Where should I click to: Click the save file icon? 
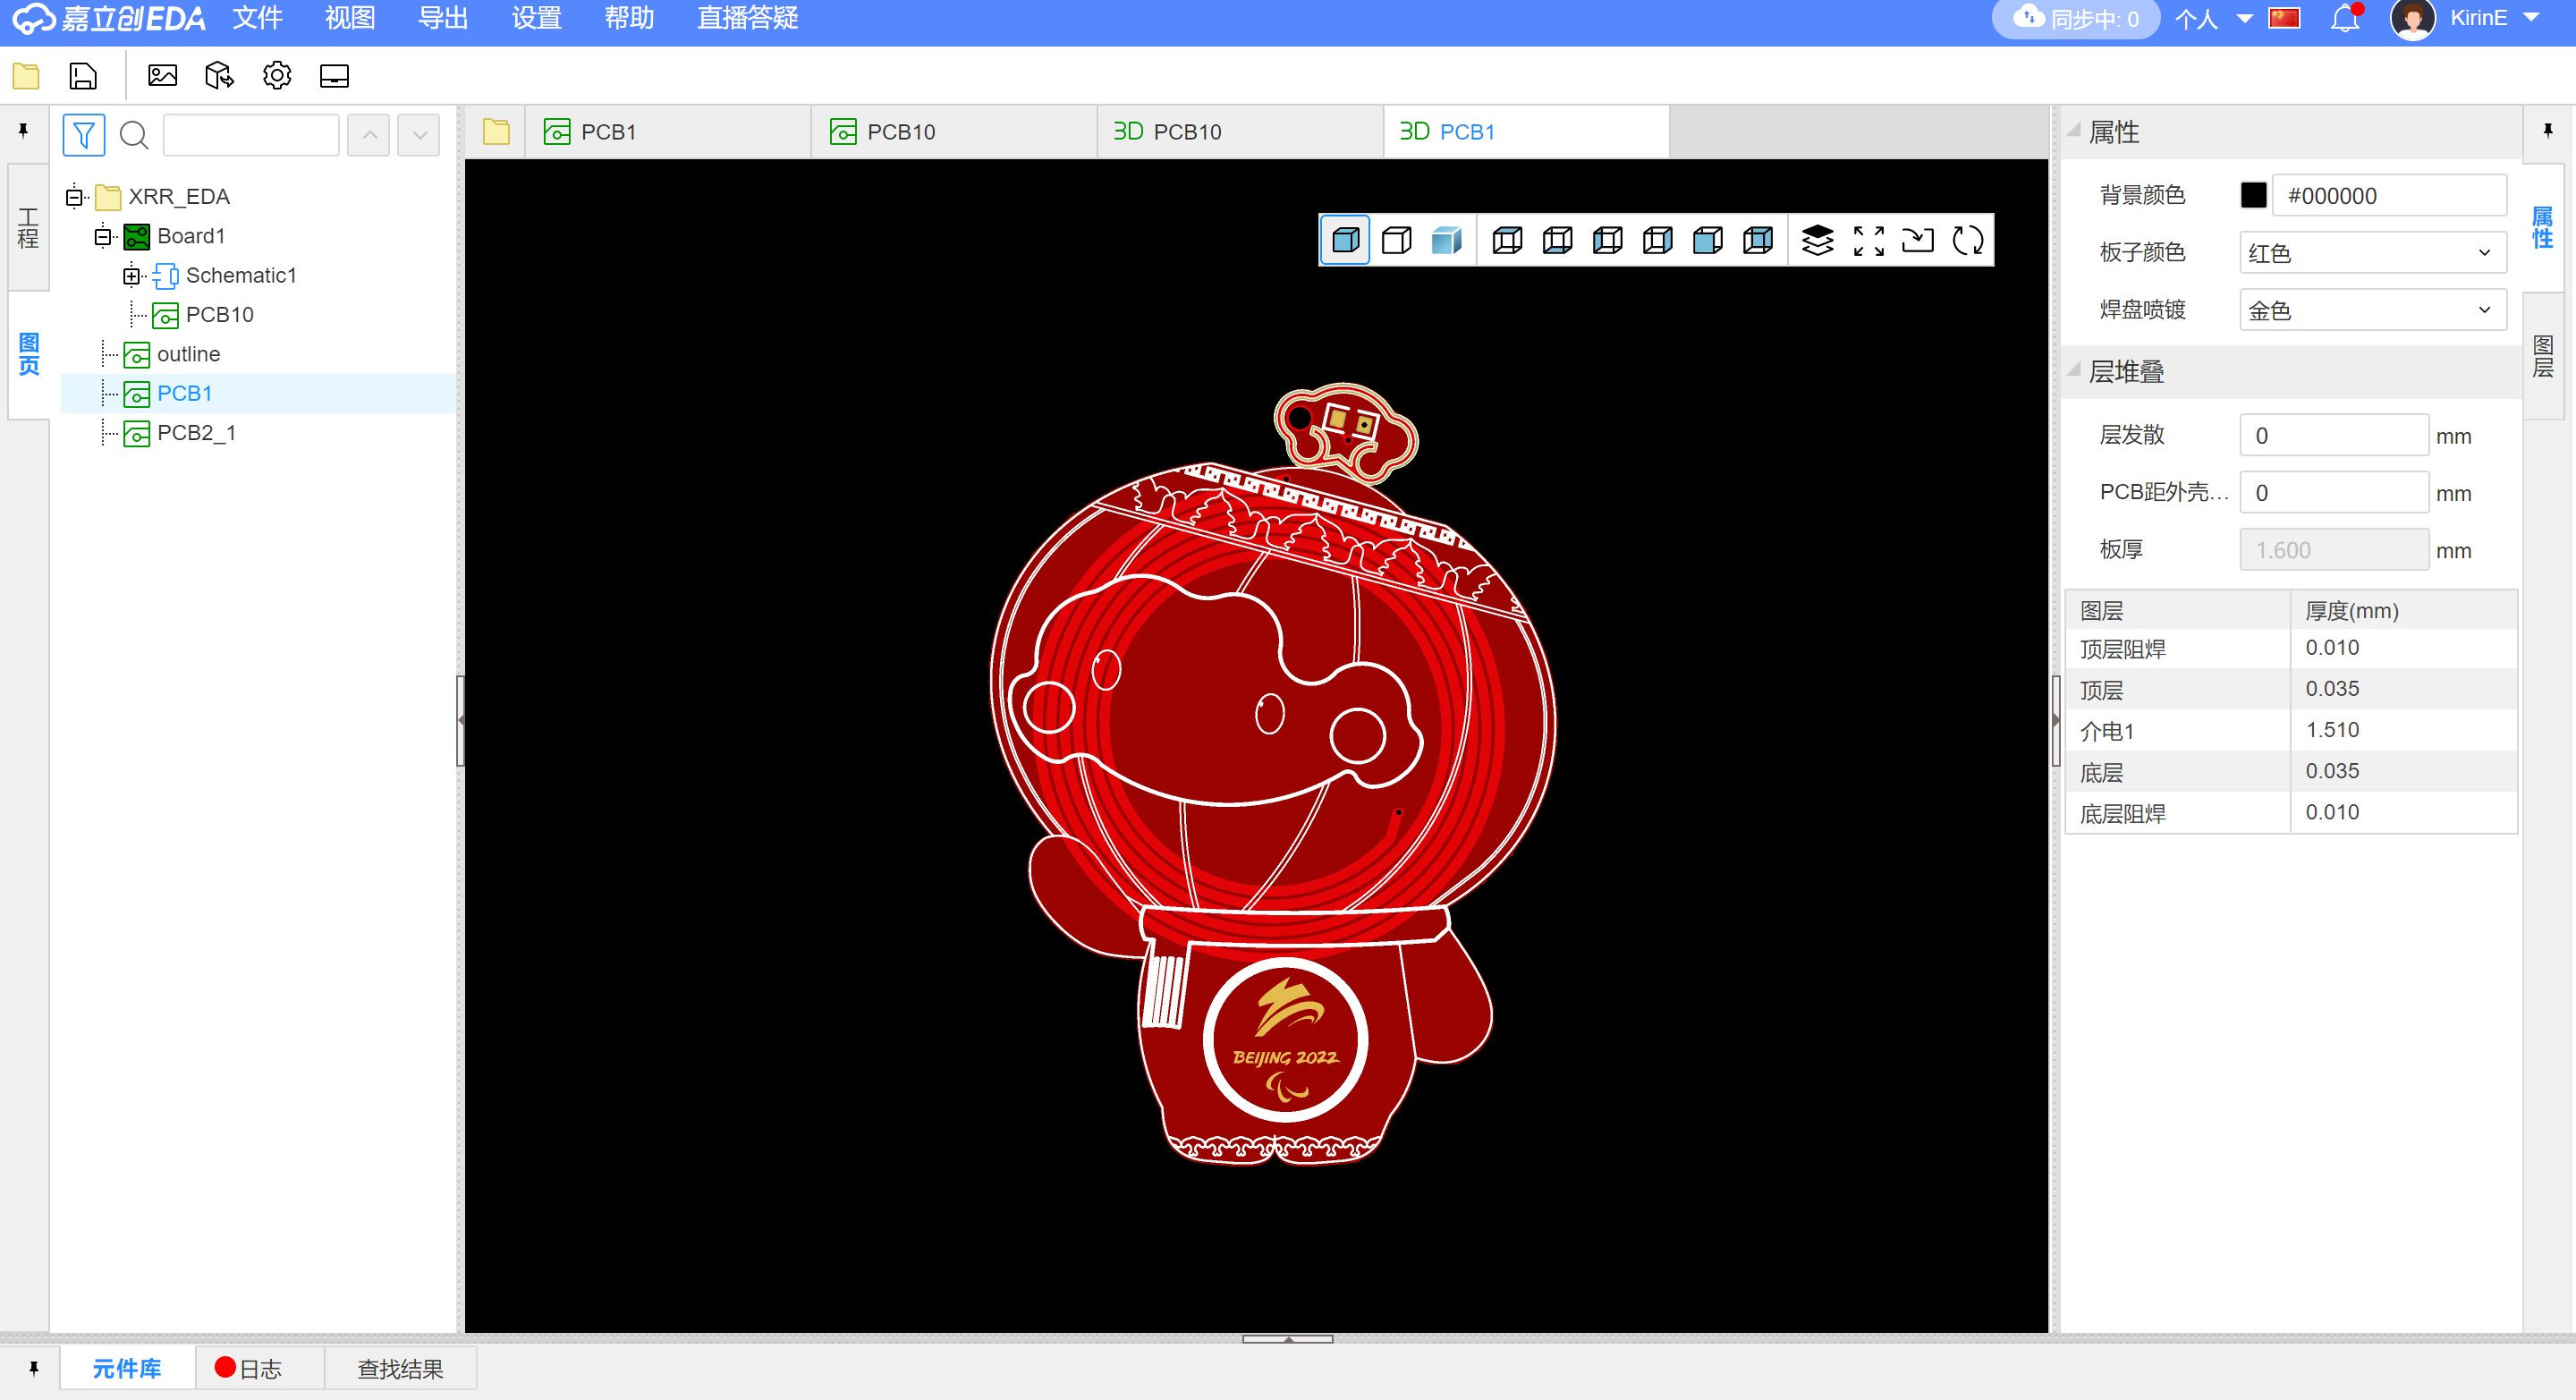point(83,76)
